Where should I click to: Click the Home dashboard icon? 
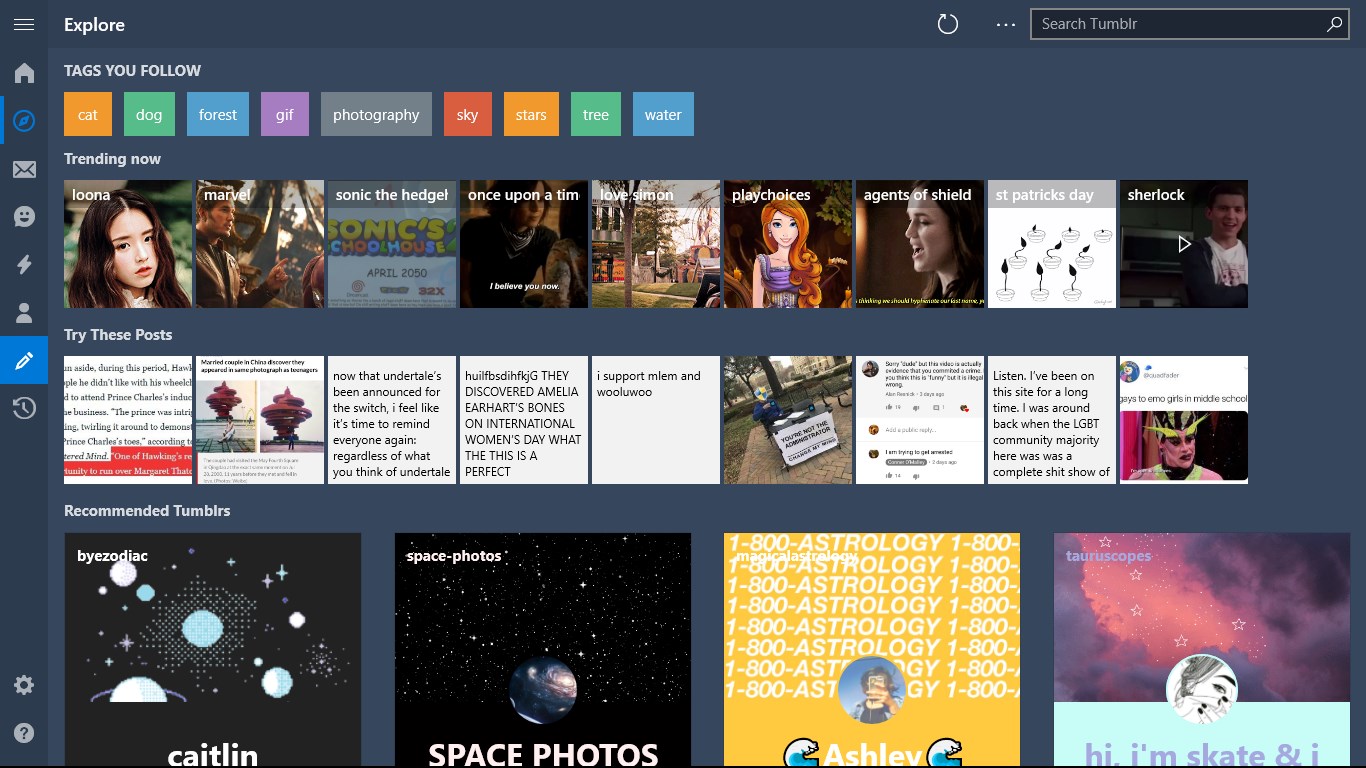coord(24,72)
